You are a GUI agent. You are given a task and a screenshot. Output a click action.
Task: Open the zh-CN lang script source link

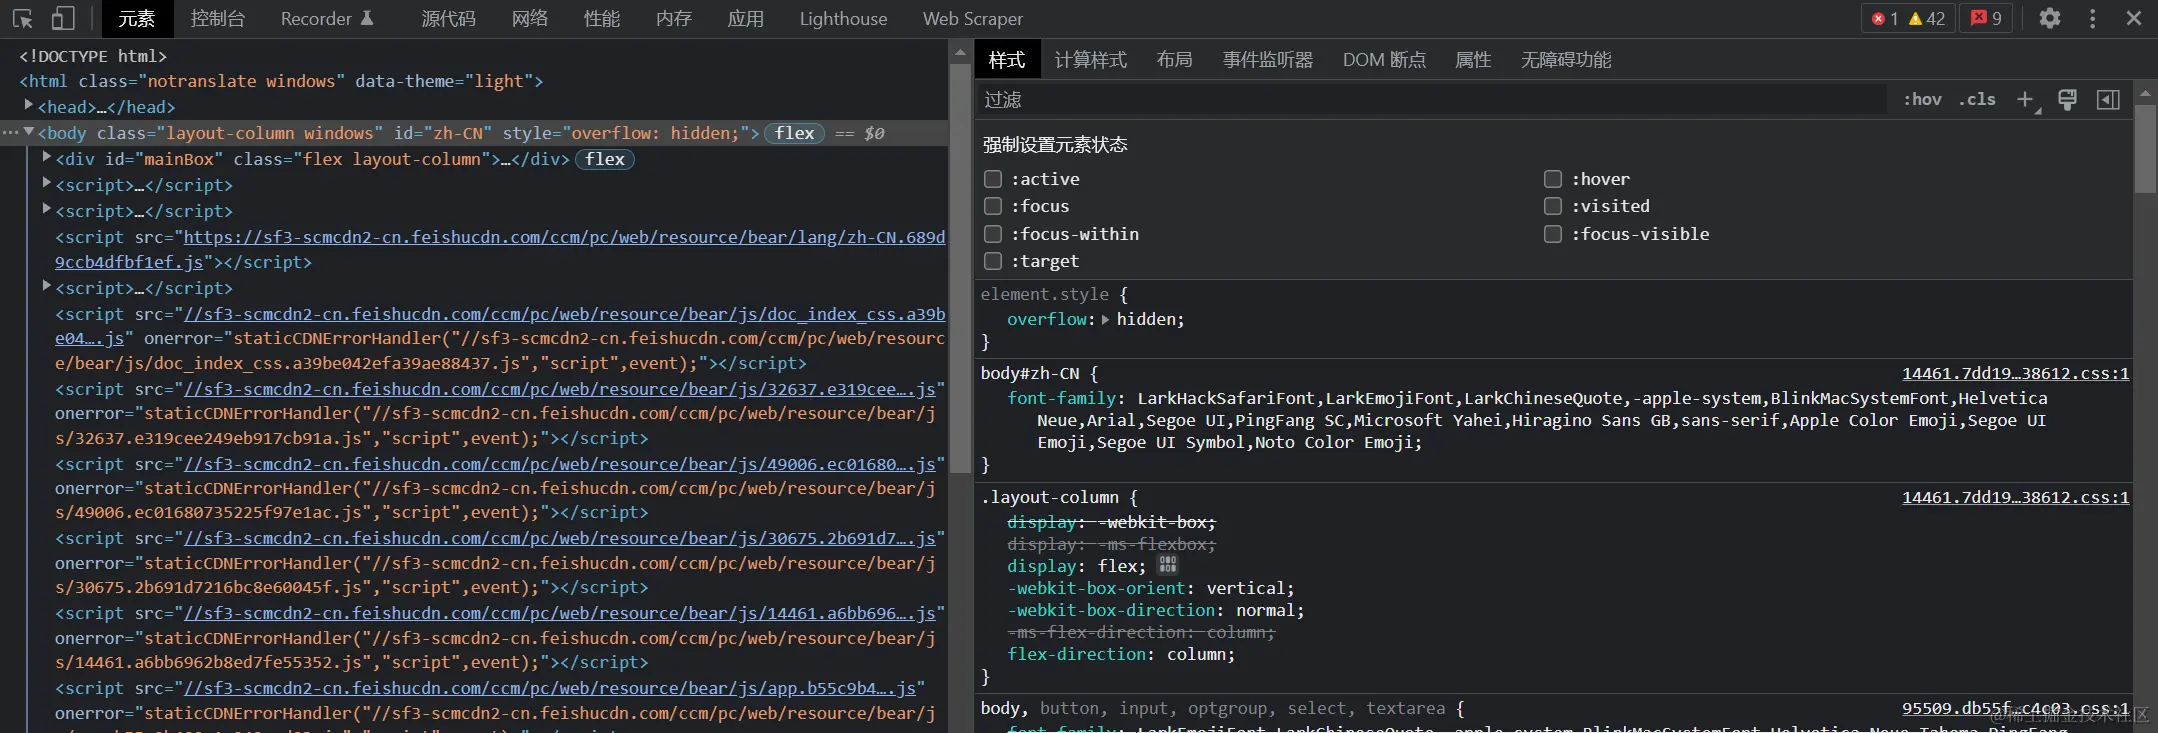[564, 237]
